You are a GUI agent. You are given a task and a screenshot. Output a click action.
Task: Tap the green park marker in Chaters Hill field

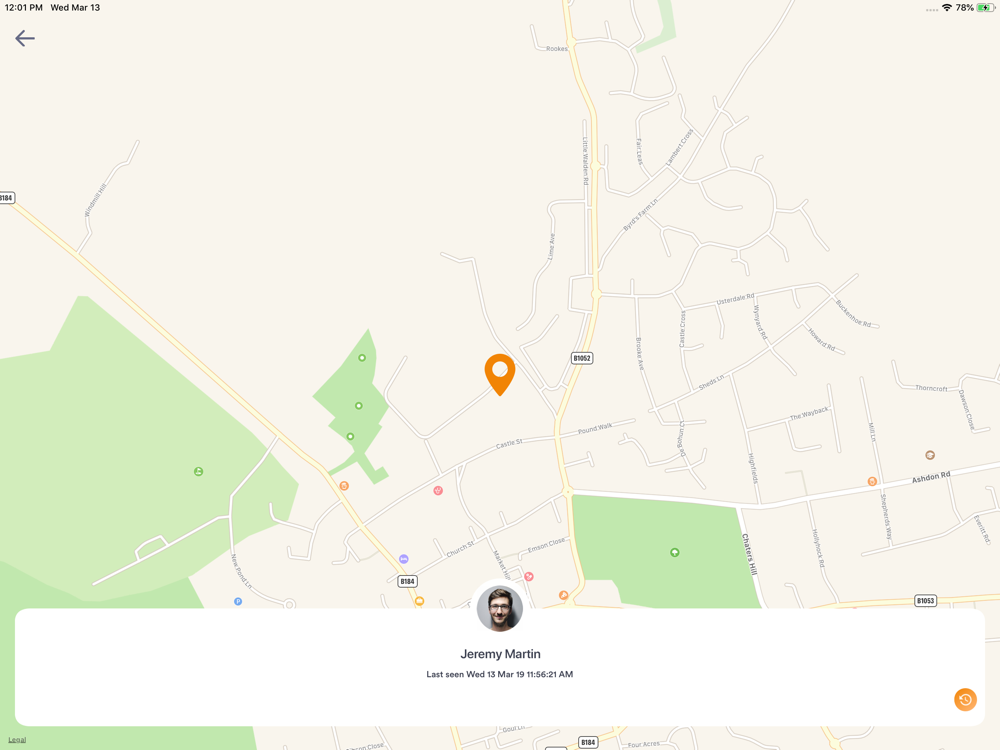point(675,552)
